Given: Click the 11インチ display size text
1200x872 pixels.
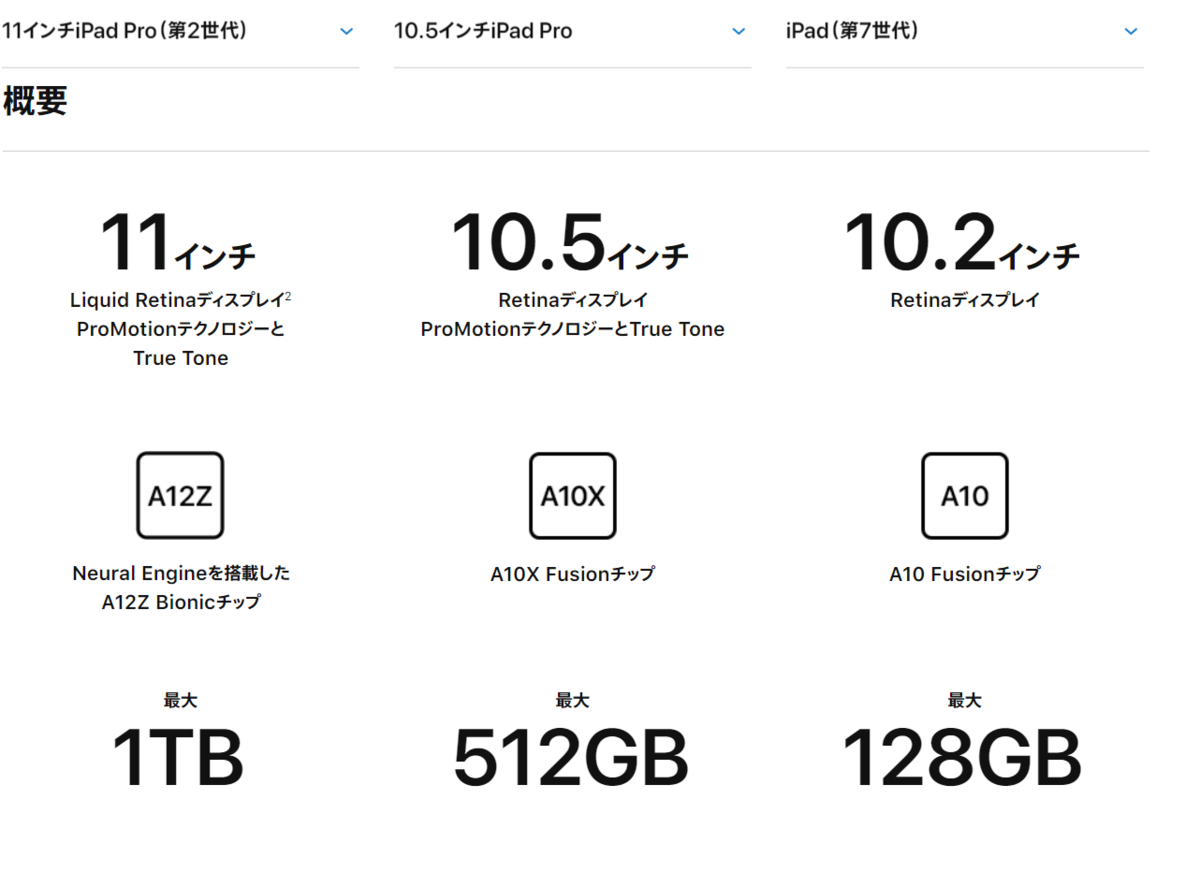Looking at the screenshot, I should [178, 244].
